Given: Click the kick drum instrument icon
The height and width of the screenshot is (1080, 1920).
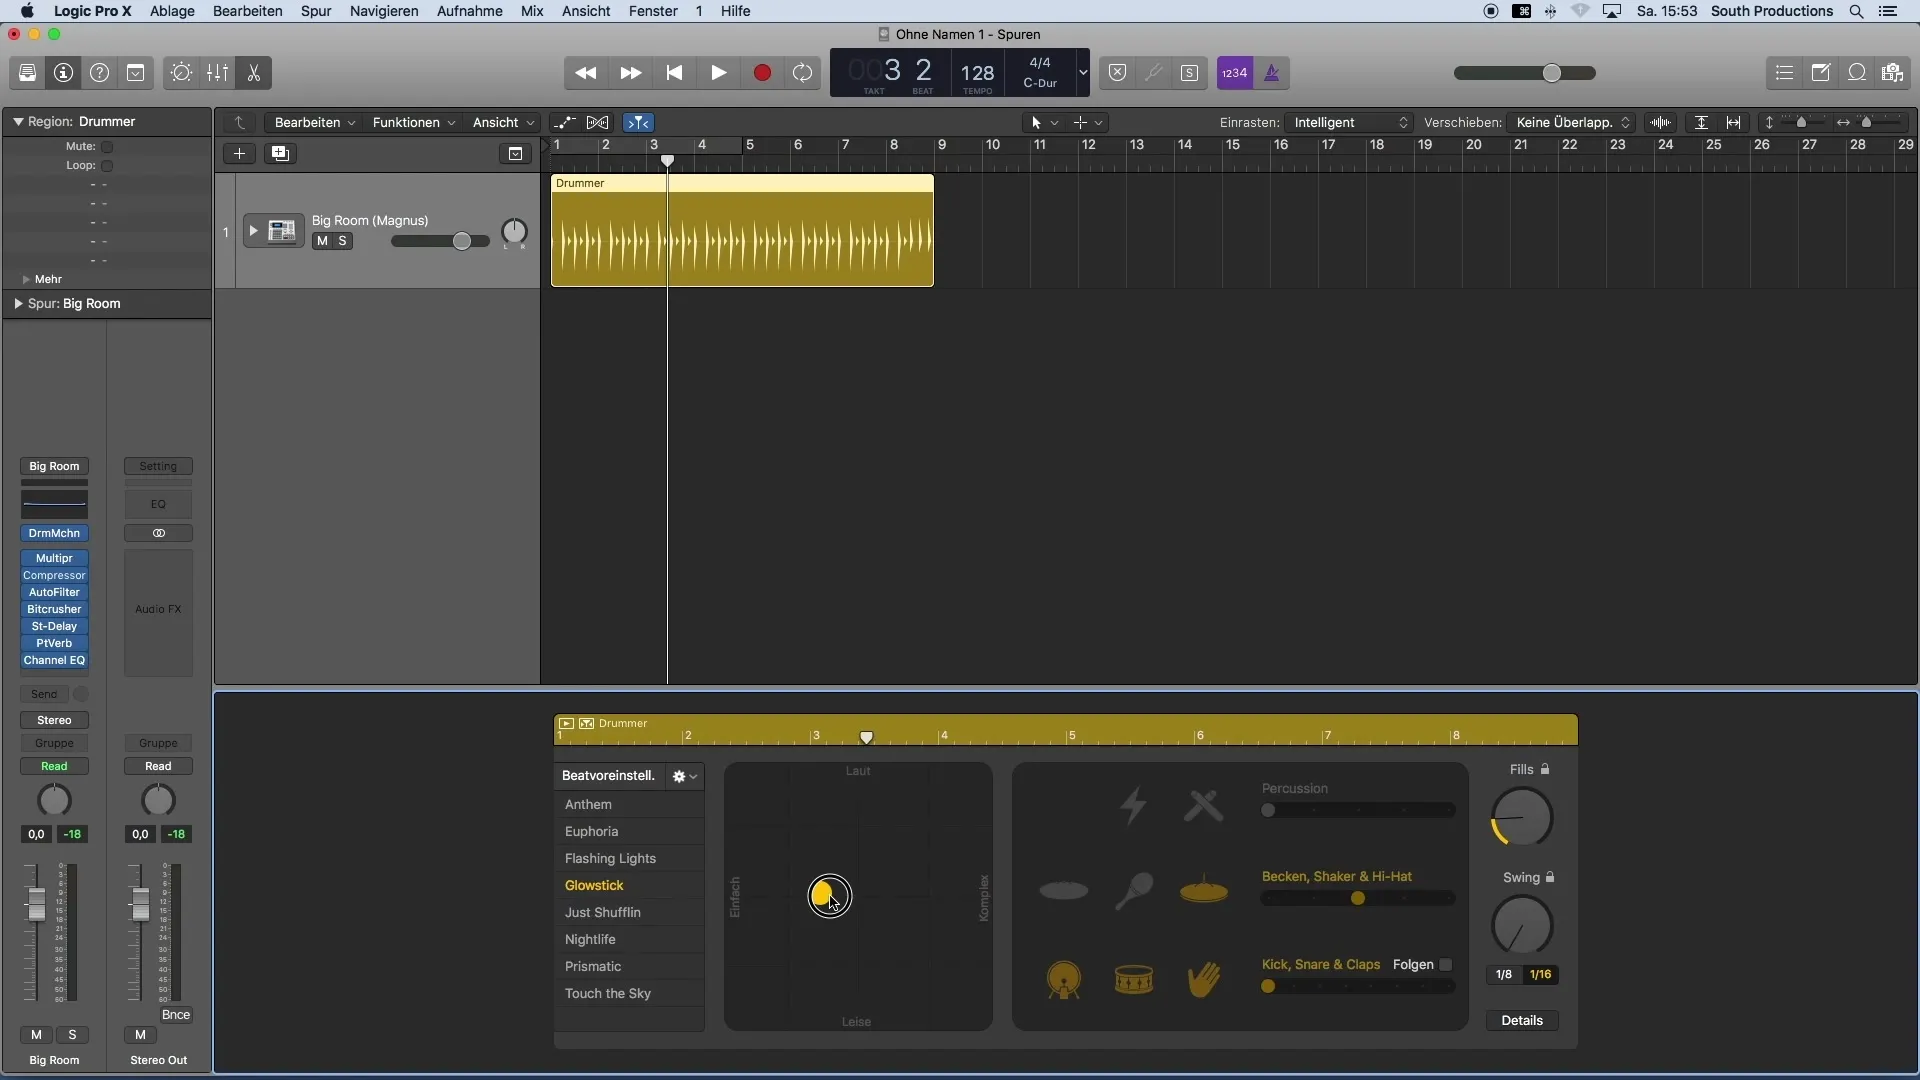Looking at the screenshot, I should [1064, 978].
